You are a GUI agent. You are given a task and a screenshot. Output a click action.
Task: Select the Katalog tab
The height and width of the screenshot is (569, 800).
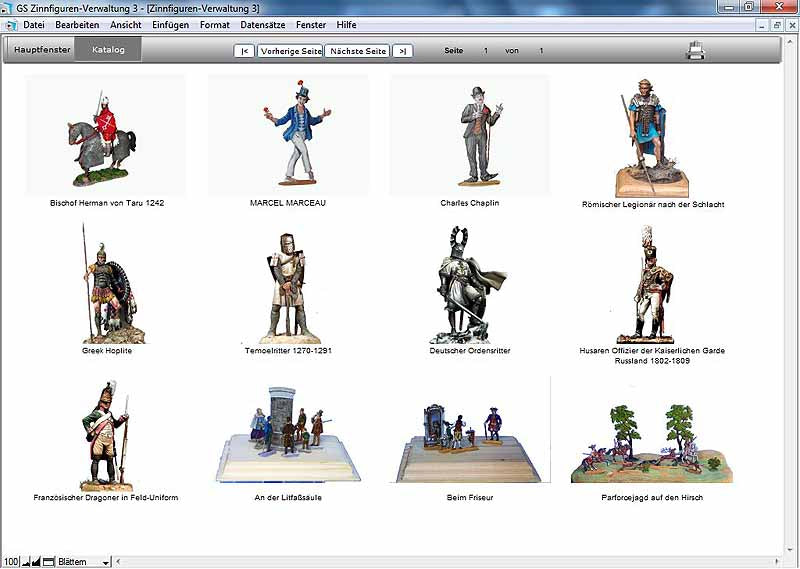(x=108, y=49)
